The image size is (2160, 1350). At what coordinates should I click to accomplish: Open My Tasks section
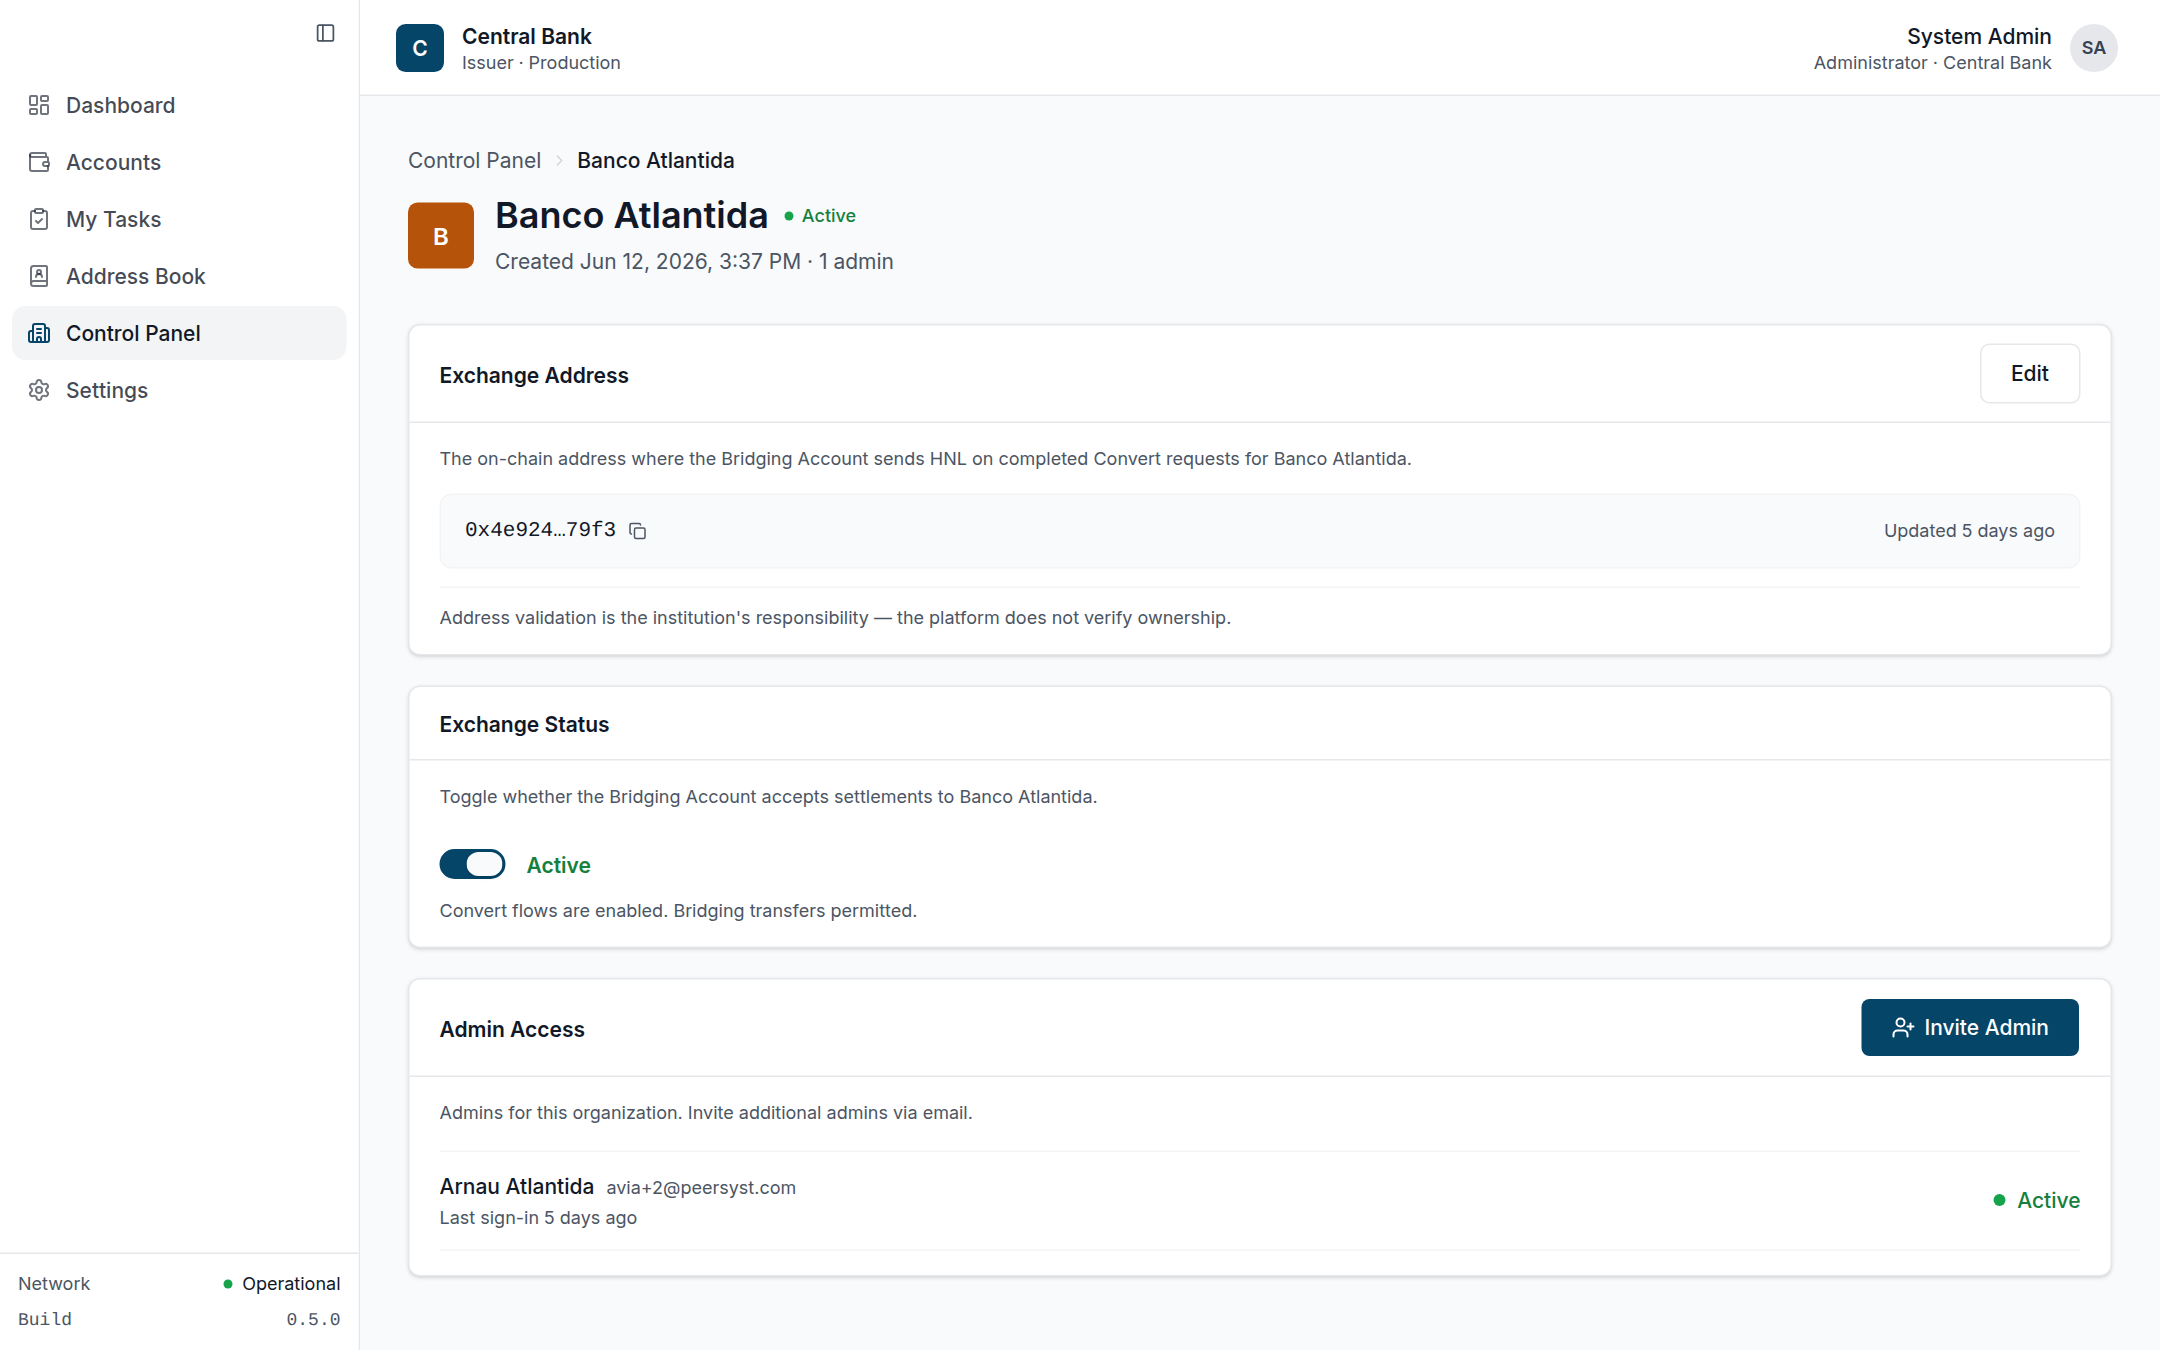tap(179, 219)
